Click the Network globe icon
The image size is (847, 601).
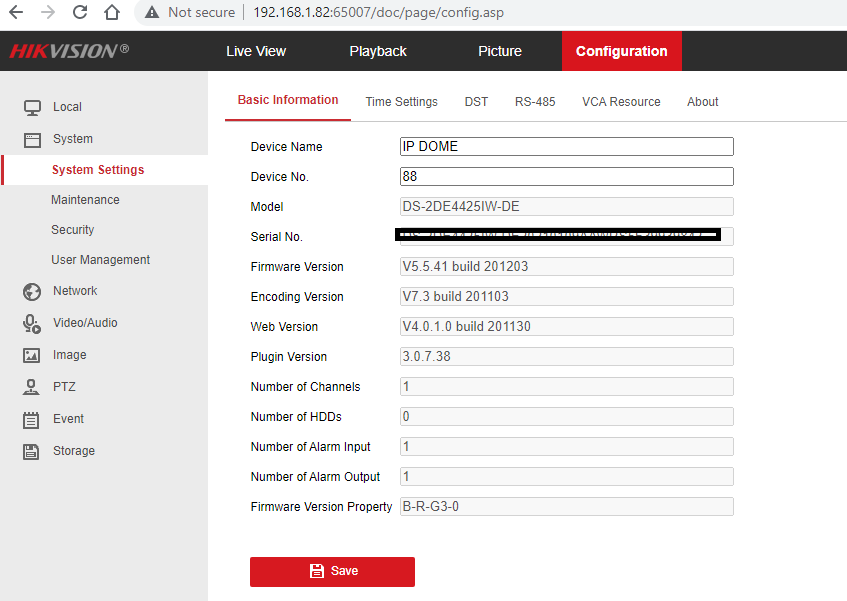click(x=32, y=291)
